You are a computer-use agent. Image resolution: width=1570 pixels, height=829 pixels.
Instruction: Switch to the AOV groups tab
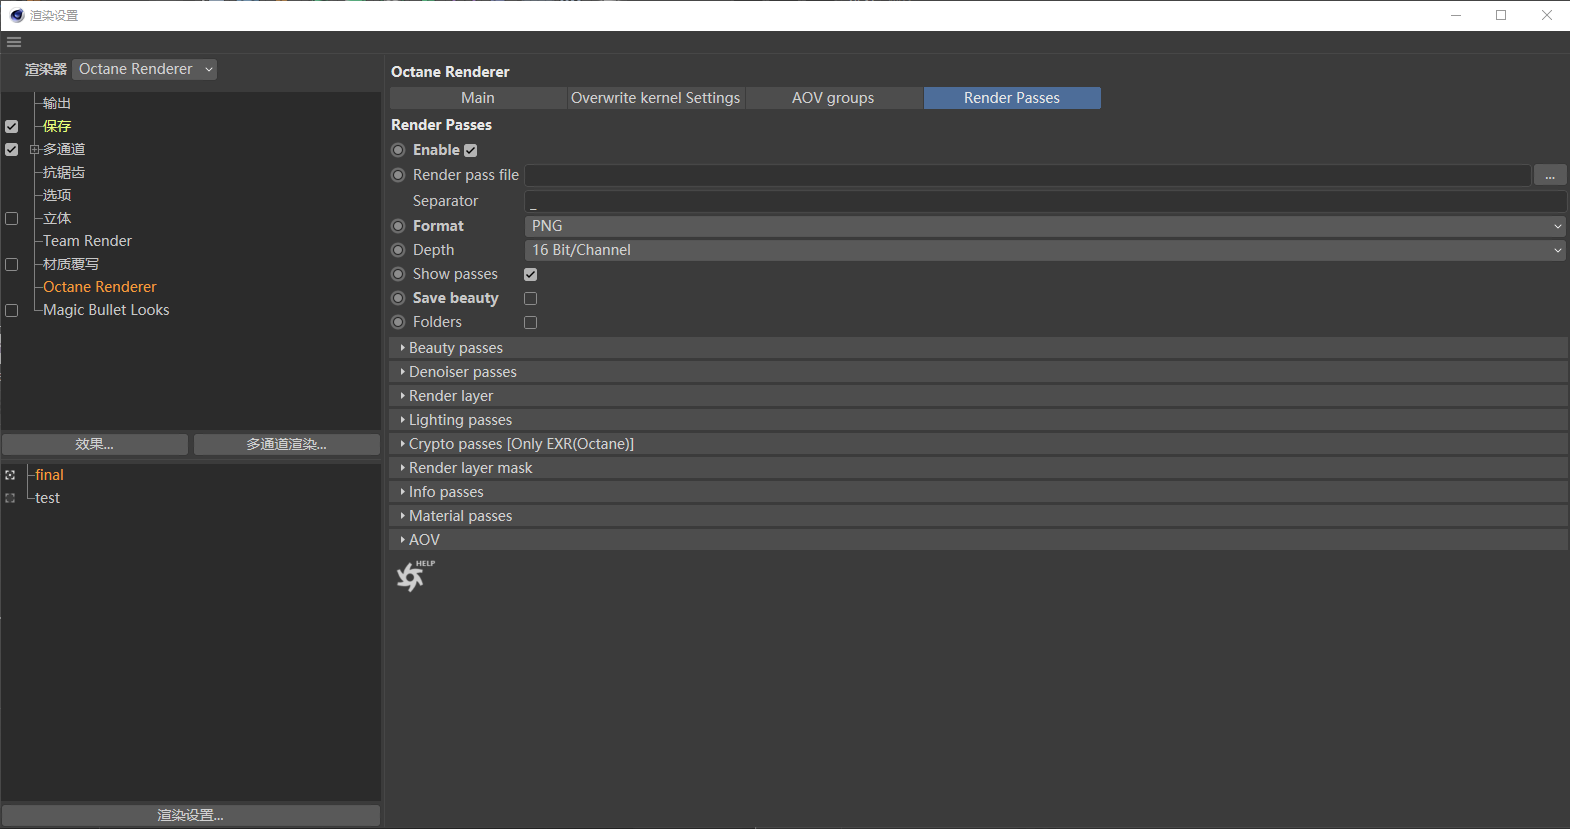point(833,98)
